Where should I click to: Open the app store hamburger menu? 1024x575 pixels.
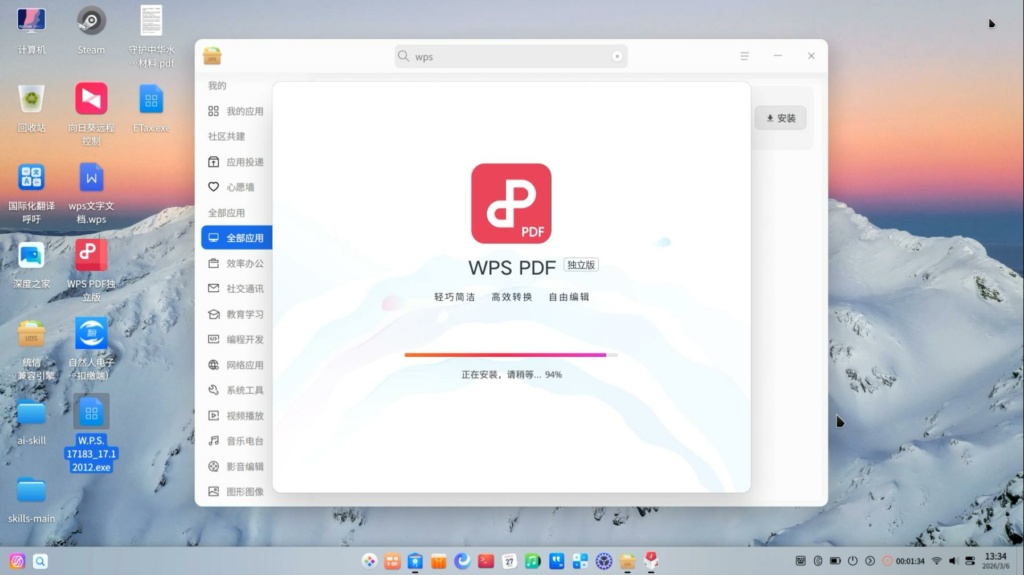click(744, 56)
